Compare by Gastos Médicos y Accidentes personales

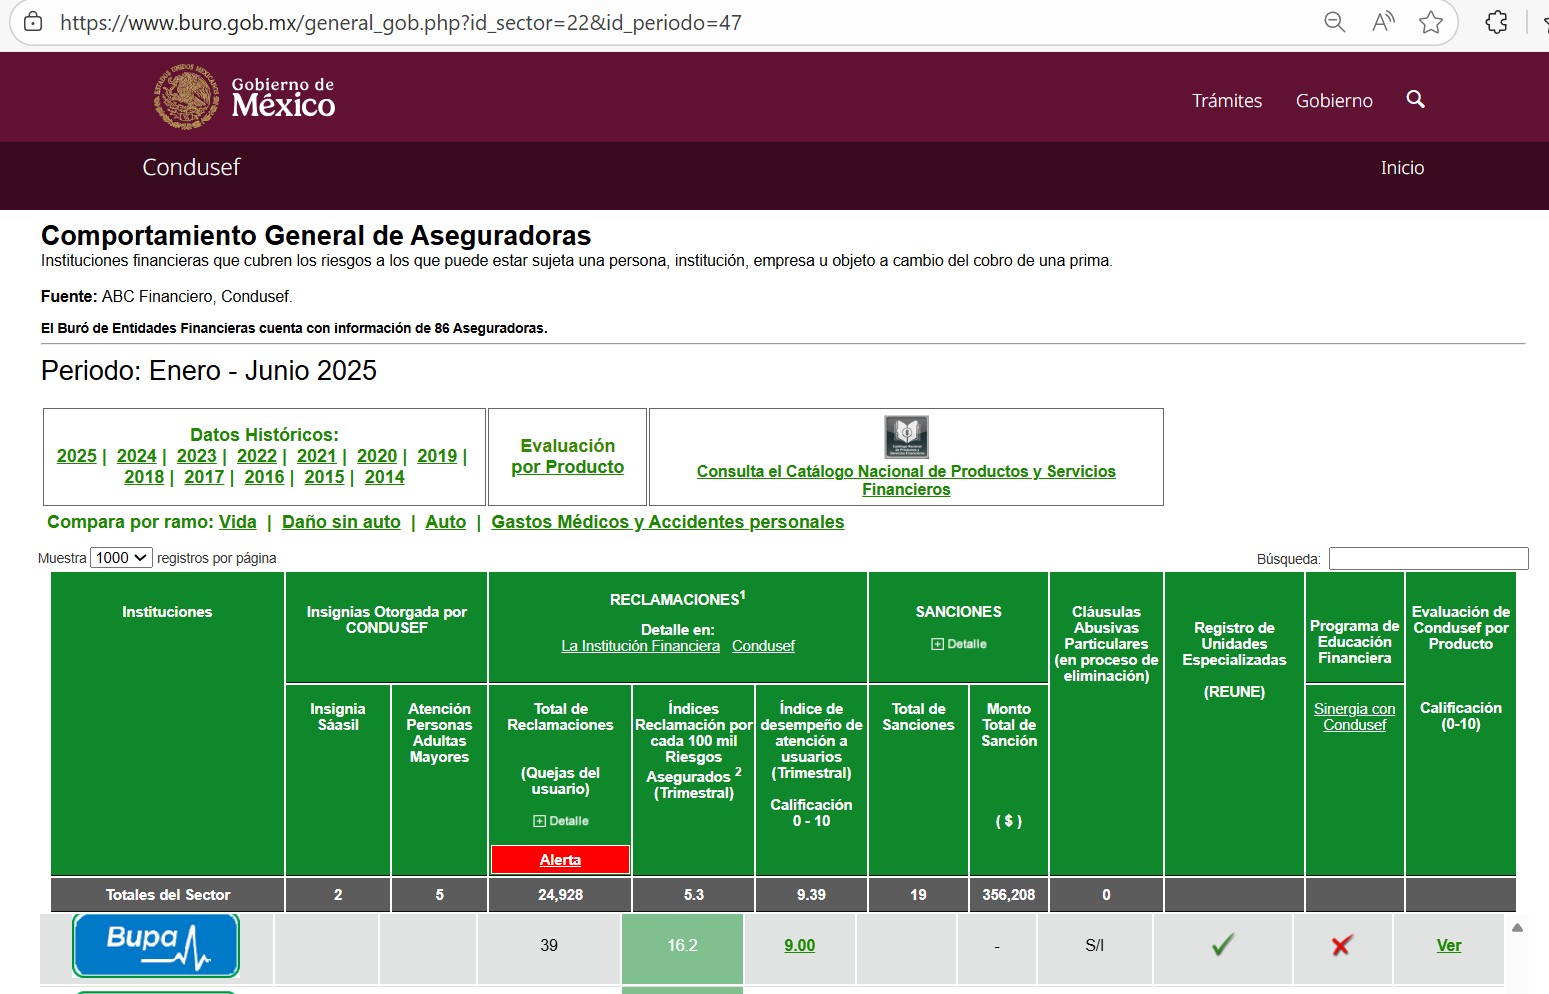667,522
